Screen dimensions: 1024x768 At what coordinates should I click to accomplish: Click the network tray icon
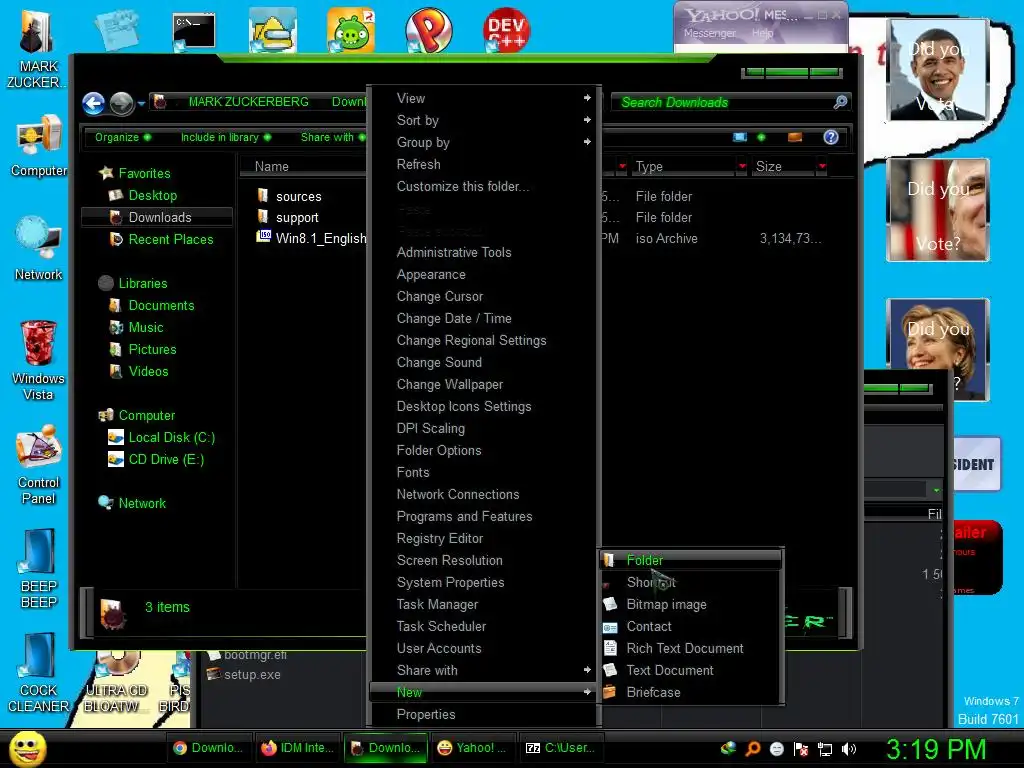coord(825,749)
